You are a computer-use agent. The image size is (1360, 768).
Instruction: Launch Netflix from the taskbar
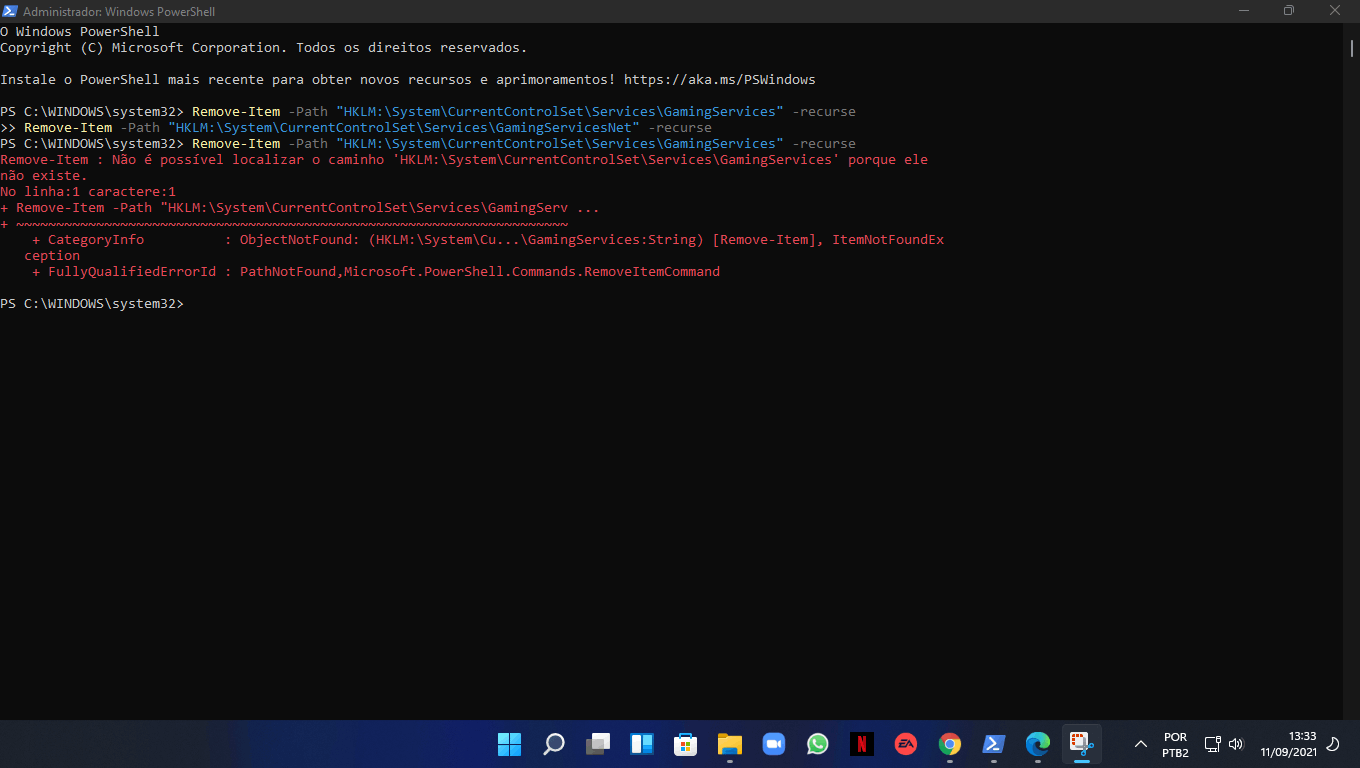[862, 744]
